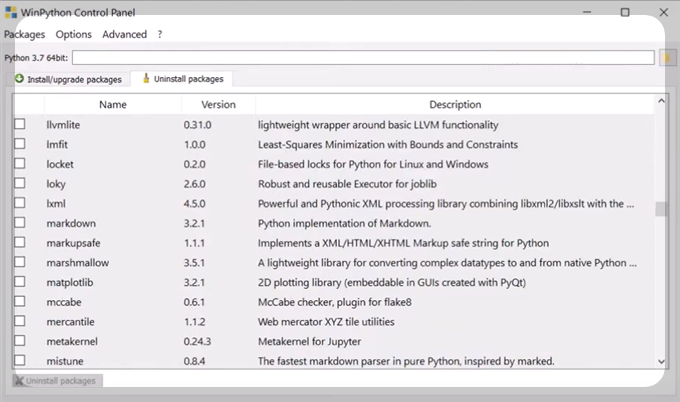Viewport: 680px width, 402px height.
Task: Click 'File-based locks for Python' description
Action: point(373,164)
